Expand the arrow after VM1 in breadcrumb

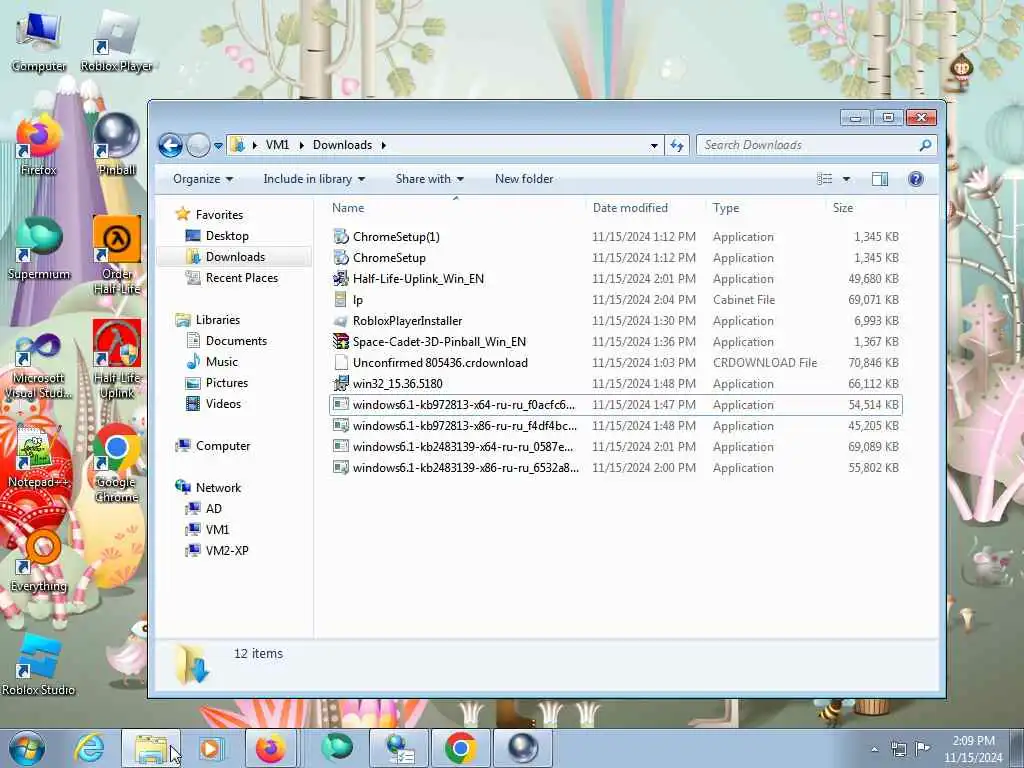pos(302,145)
